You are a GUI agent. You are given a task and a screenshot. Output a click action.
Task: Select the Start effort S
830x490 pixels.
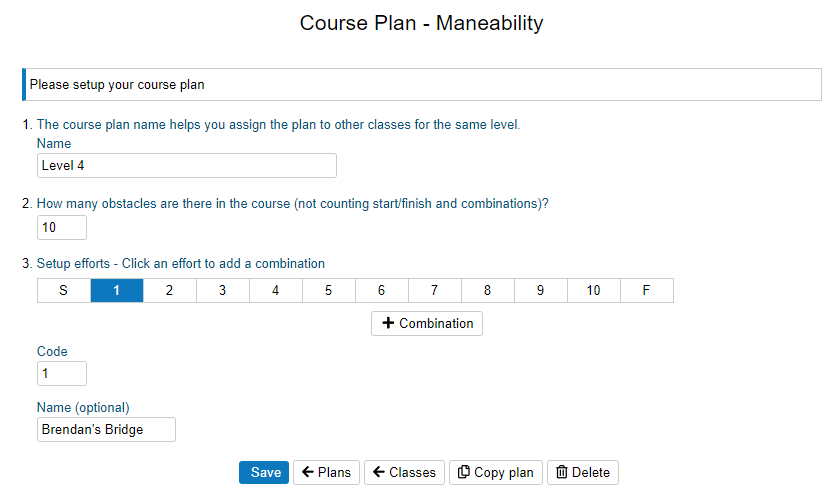[64, 290]
